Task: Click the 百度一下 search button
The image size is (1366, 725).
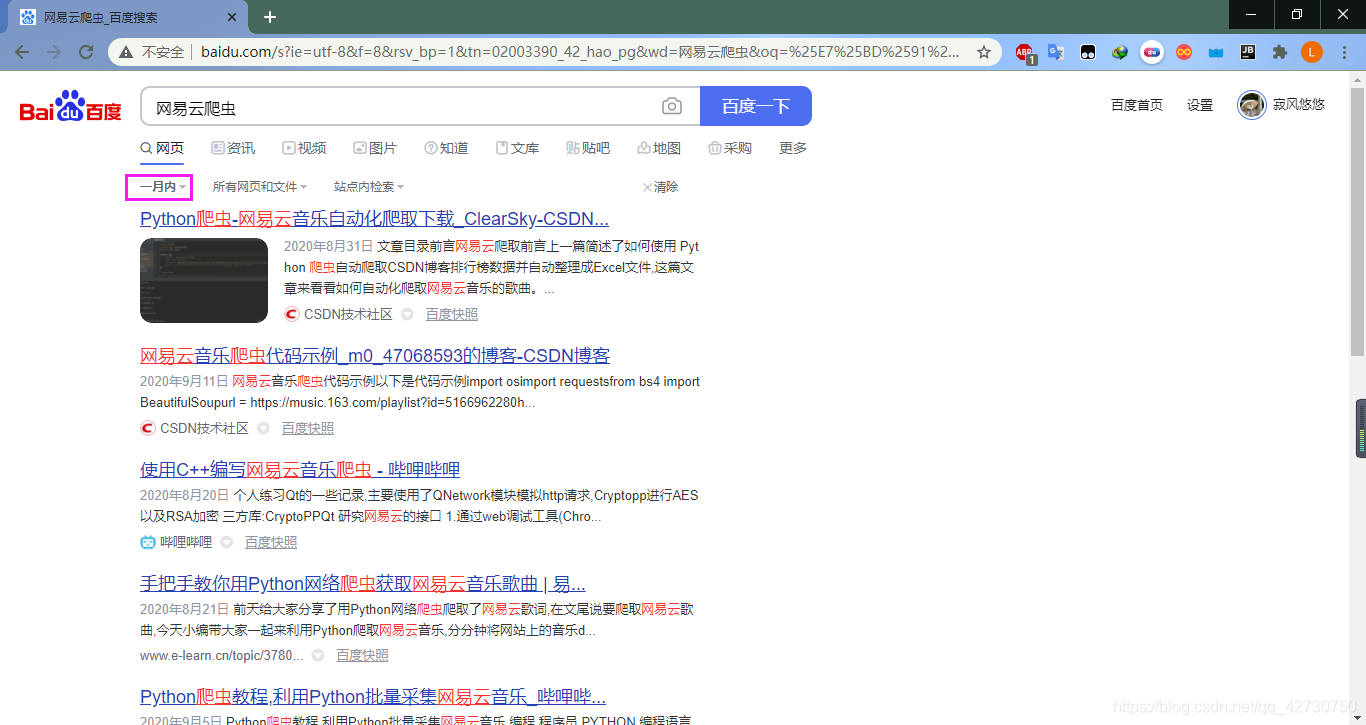Action: click(x=756, y=106)
